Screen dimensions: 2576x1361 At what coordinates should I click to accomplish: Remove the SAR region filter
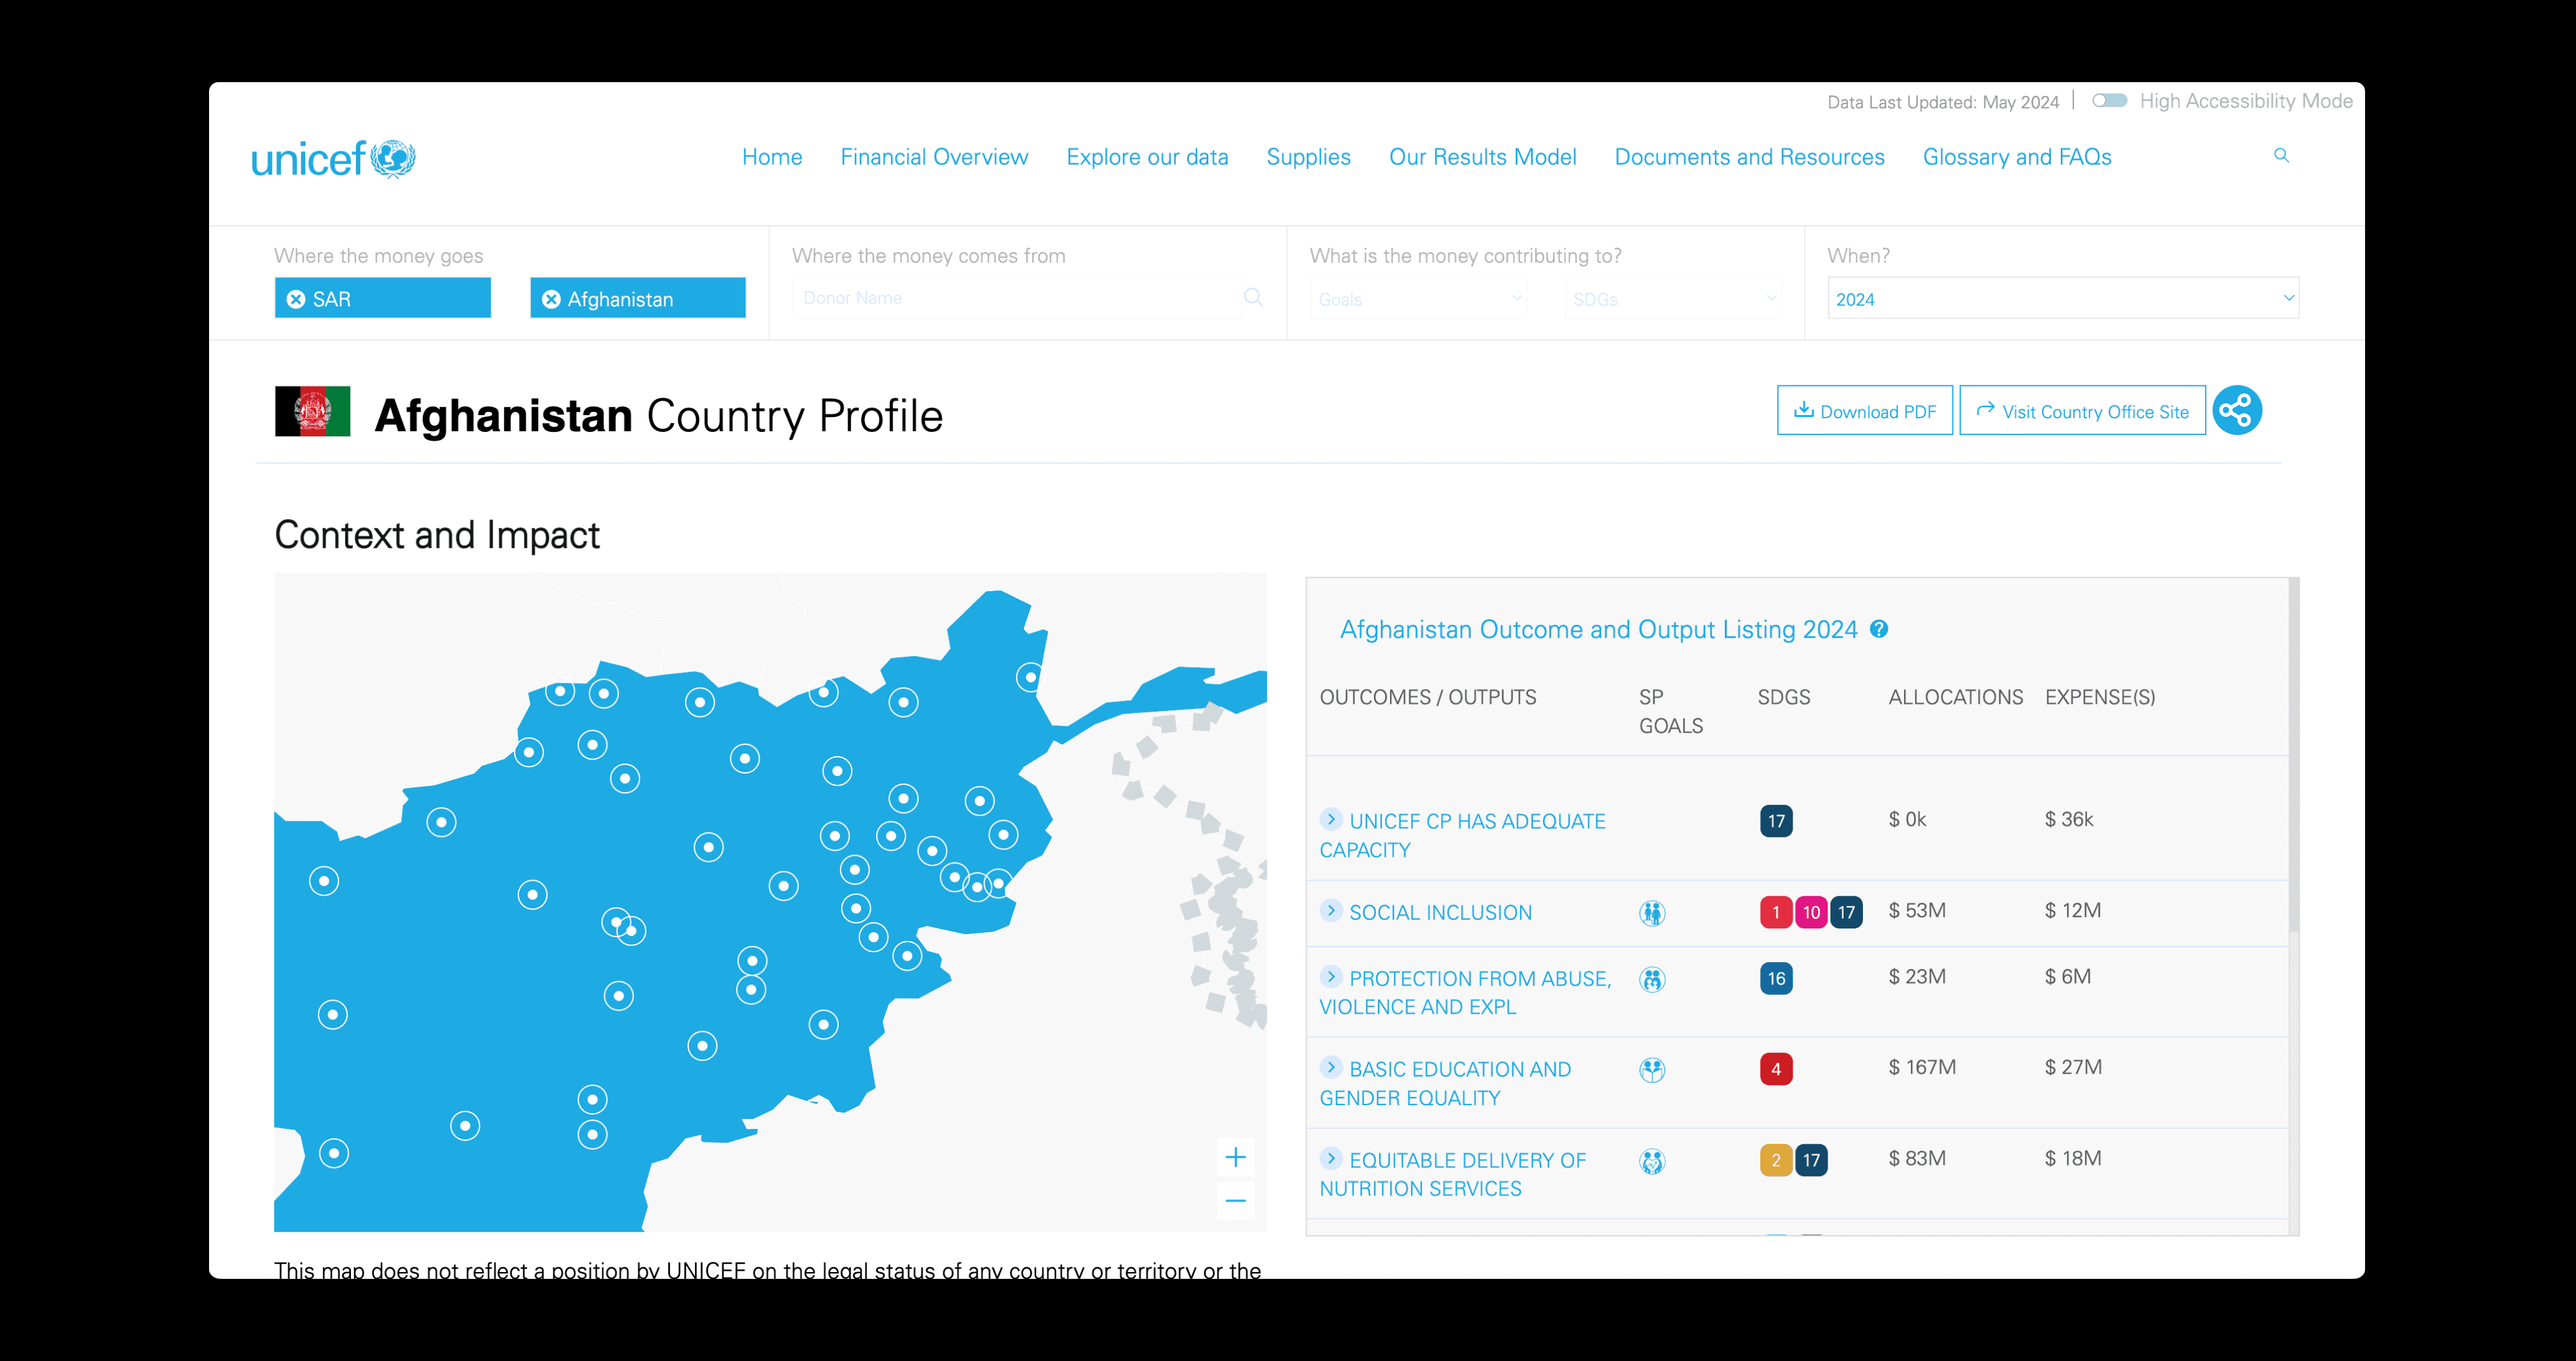point(296,299)
